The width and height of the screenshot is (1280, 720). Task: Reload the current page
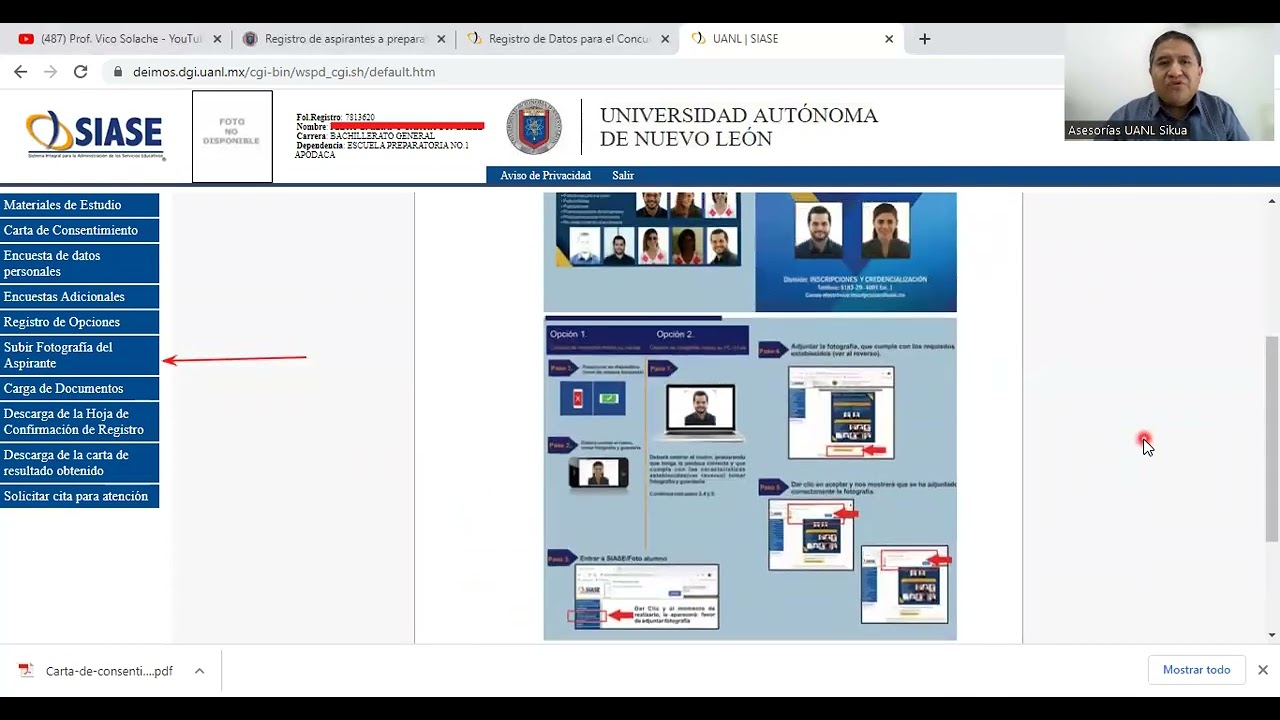(81, 72)
